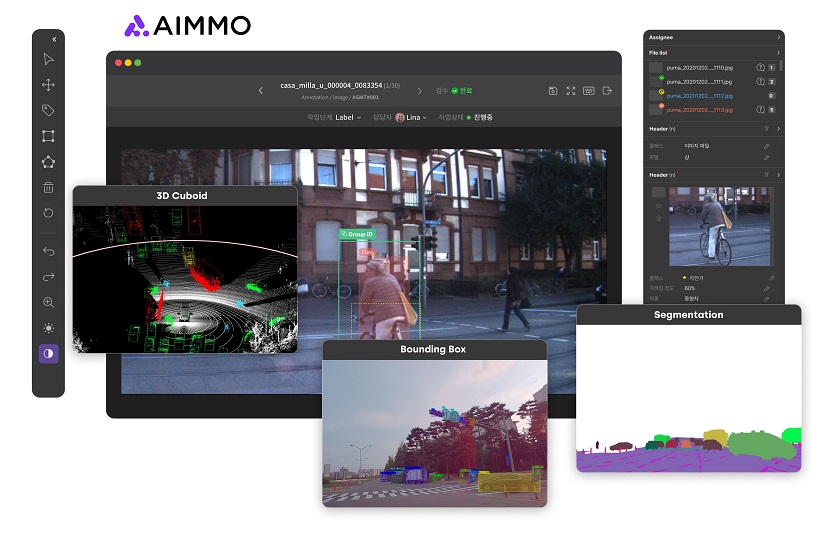Undo the last annotation action
The width and height of the screenshot is (835, 534).
(x=48, y=251)
